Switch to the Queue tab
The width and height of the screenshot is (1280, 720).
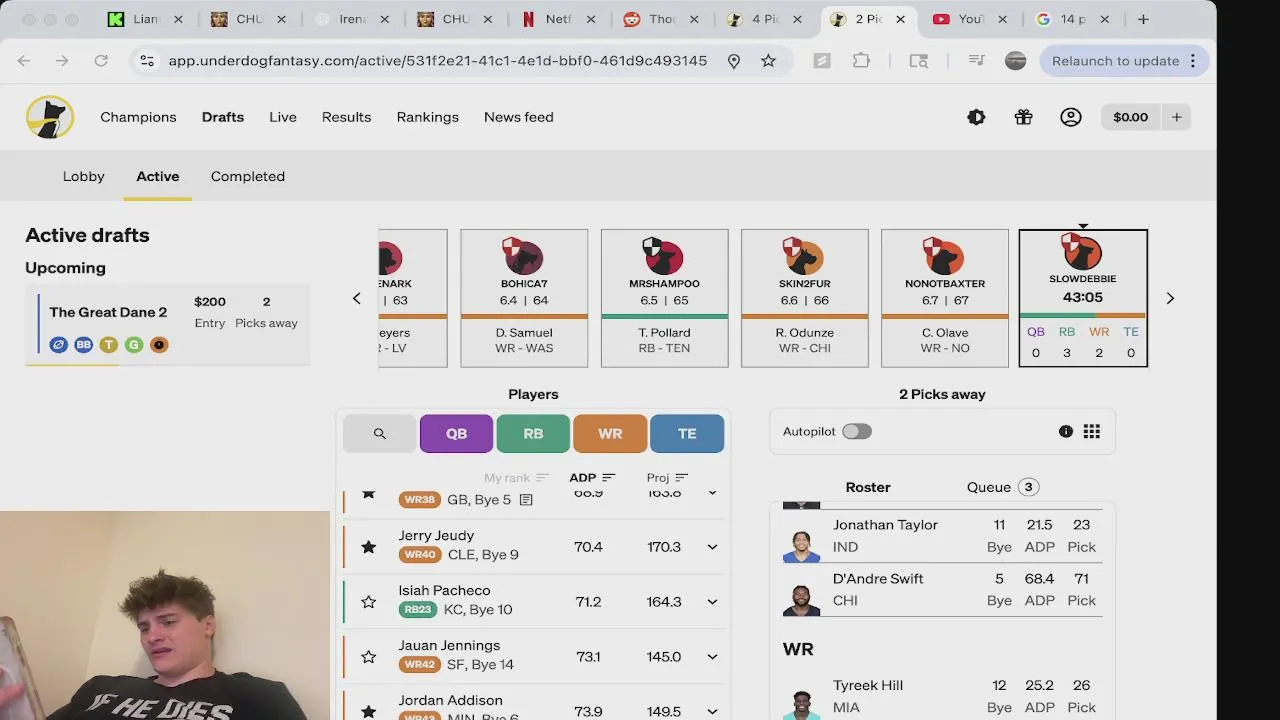(x=1002, y=487)
